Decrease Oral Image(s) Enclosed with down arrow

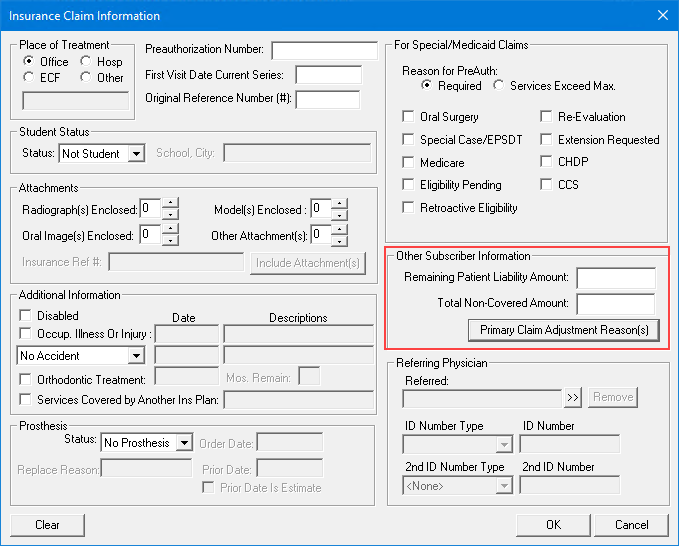[x=171, y=240]
